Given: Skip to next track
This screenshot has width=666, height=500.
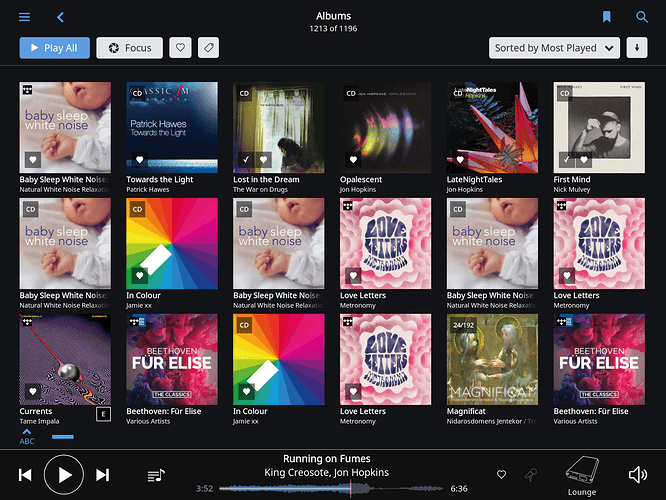Looking at the screenshot, I should point(102,475).
